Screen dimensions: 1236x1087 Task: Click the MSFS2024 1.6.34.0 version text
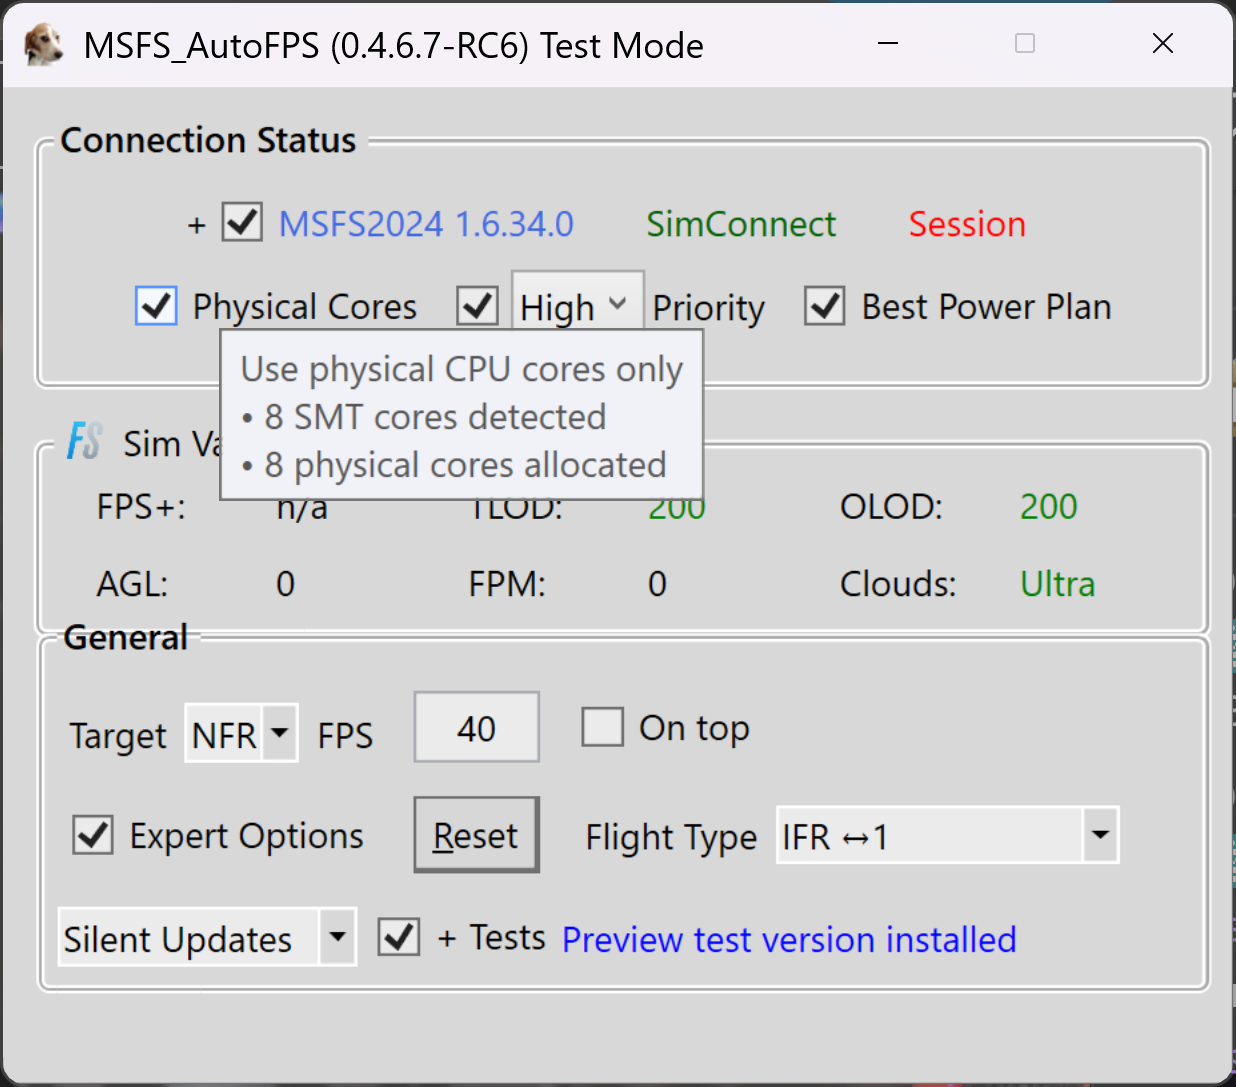coord(426,224)
